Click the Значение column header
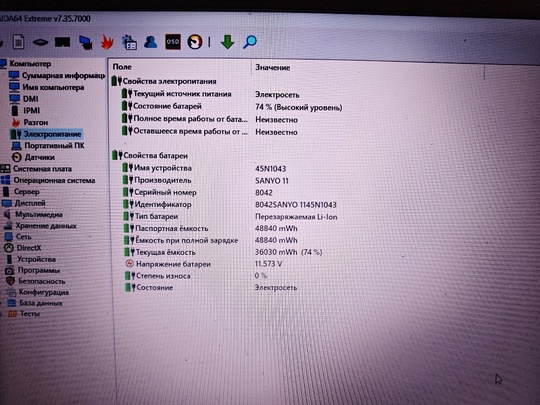This screenshot has height=405, width=540. click(x=272, y=68)
